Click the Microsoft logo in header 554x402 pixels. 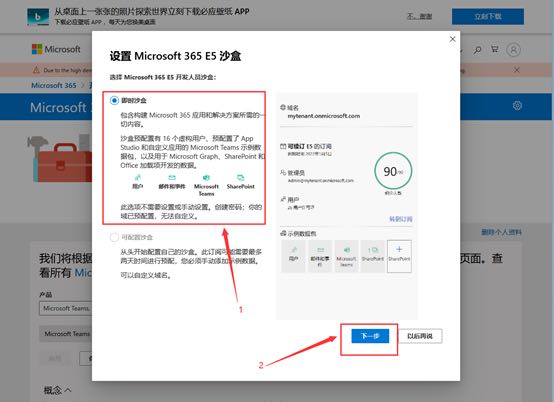click(56, 49)
